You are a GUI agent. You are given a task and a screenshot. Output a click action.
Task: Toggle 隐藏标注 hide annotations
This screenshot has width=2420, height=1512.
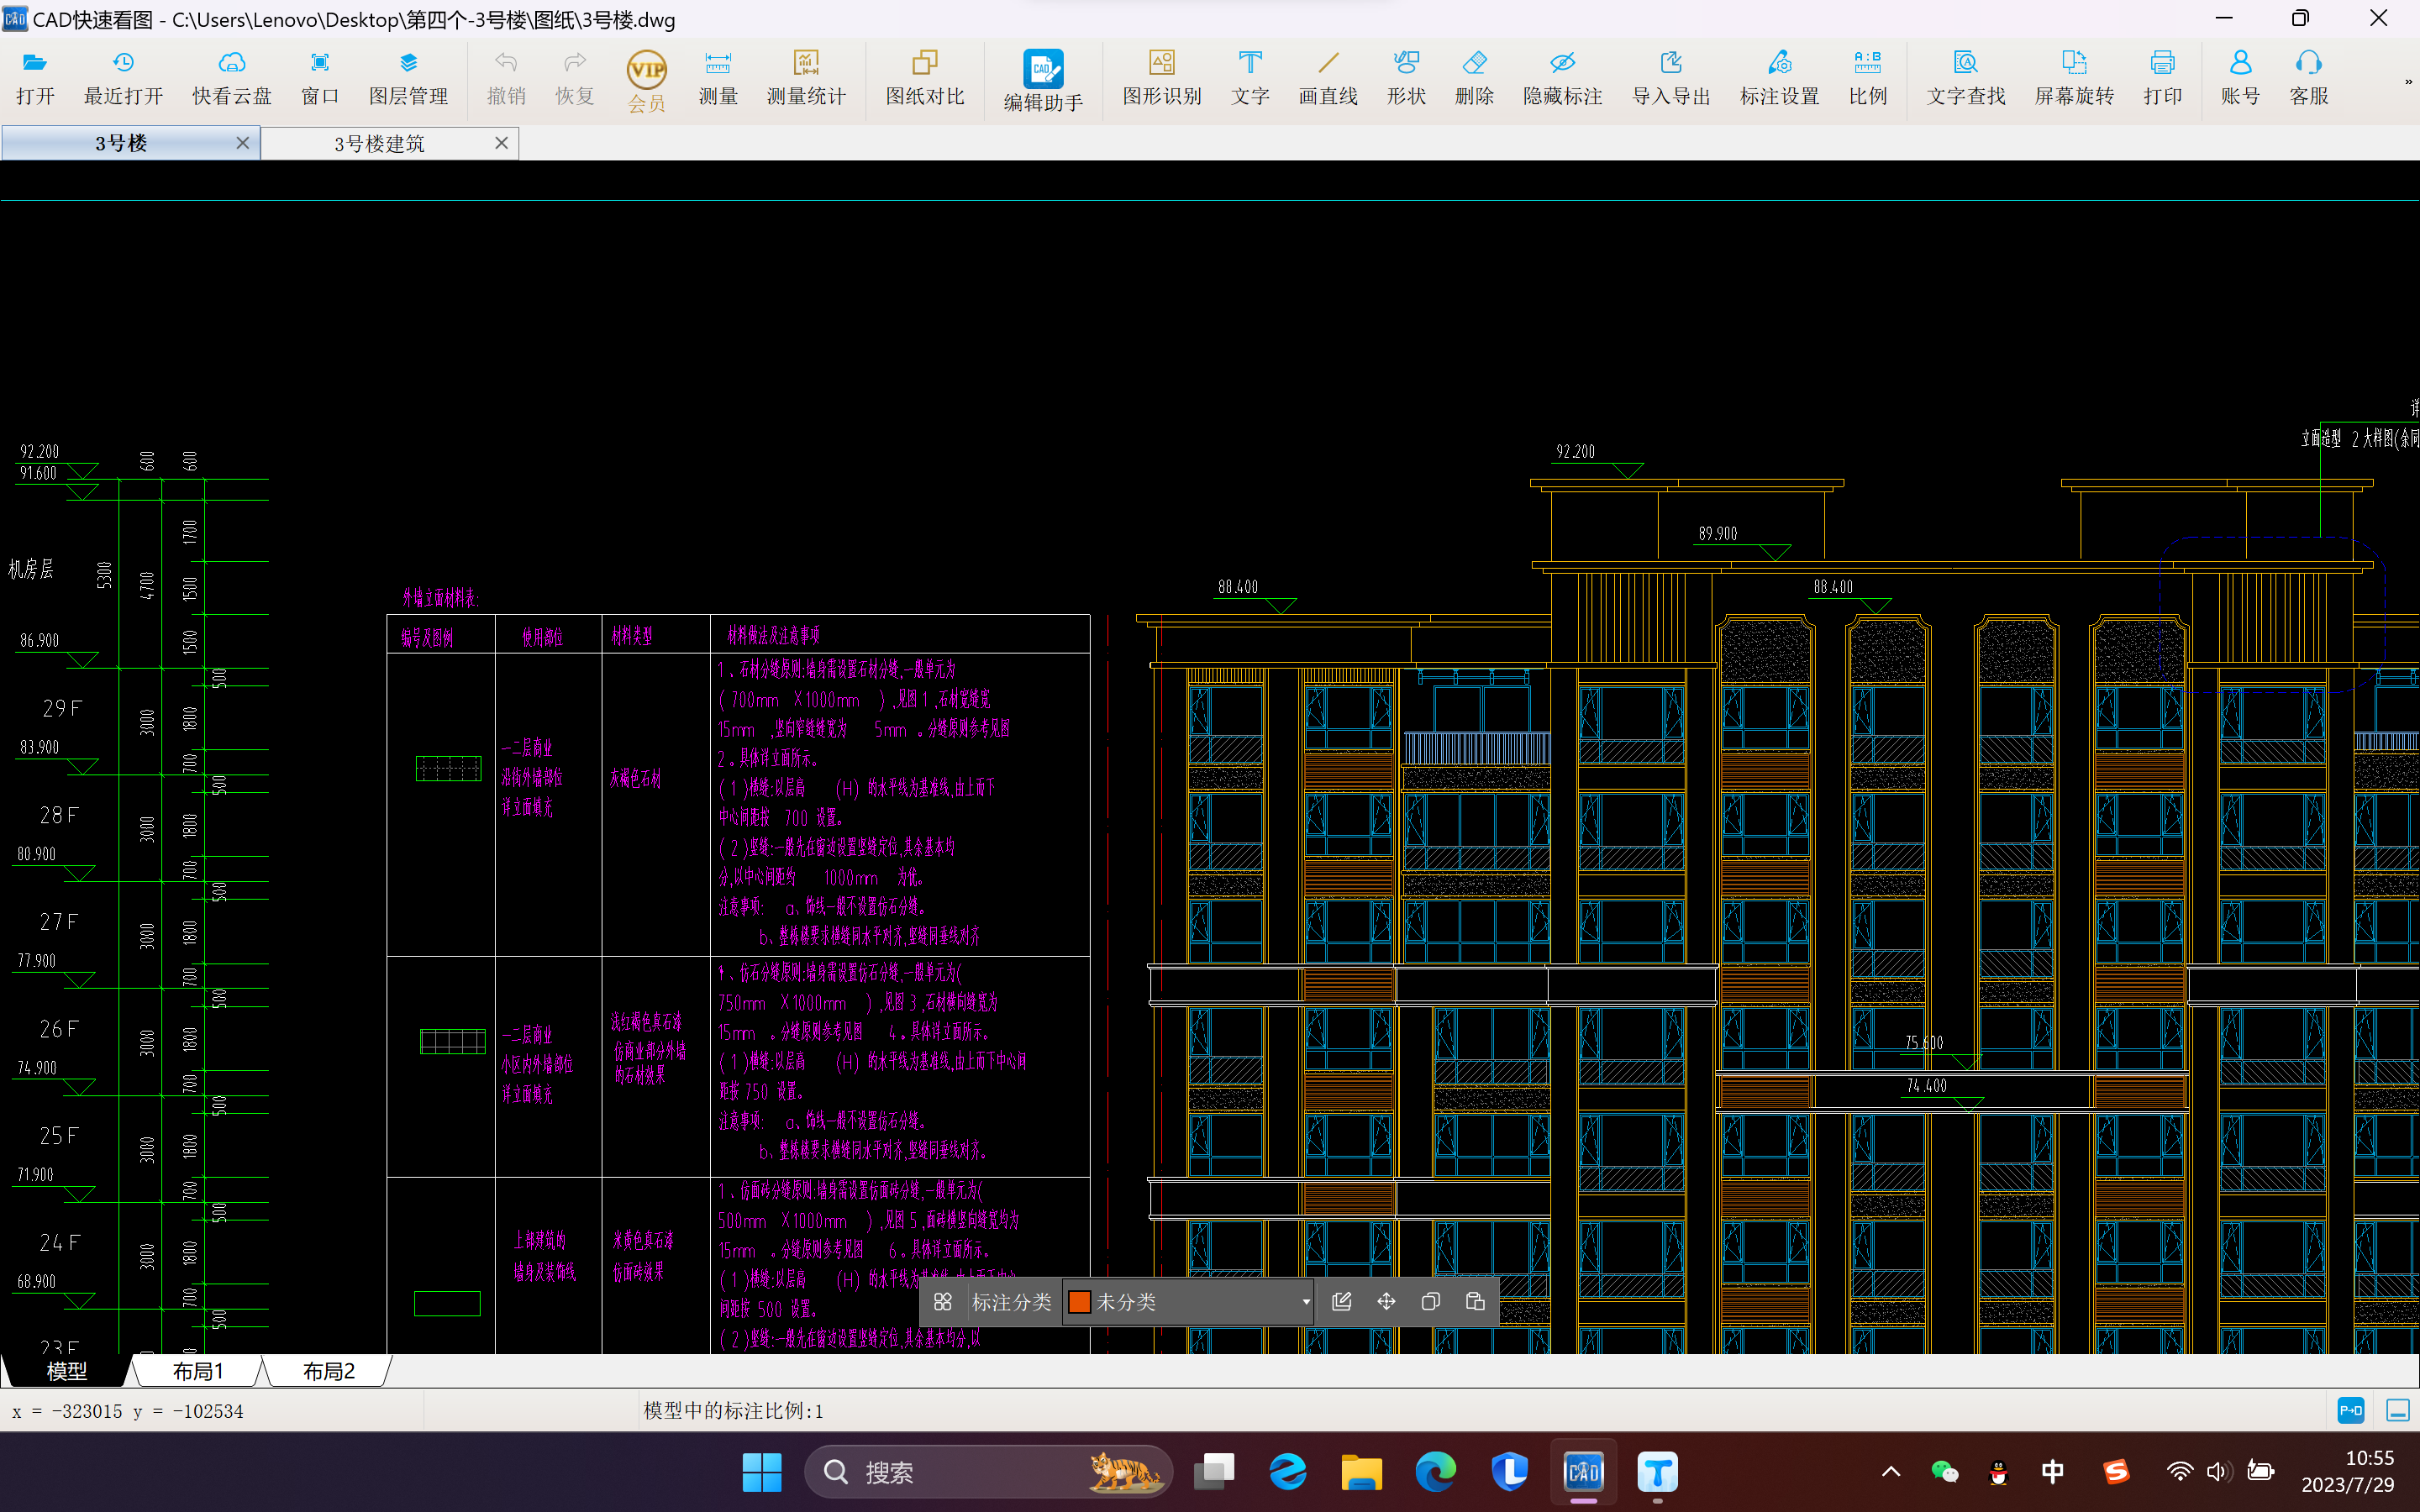tap(1562, 78)
